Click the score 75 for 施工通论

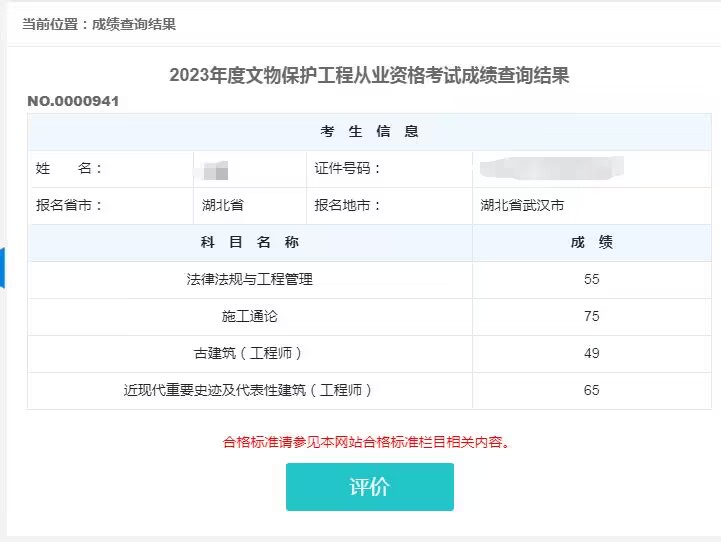(591, 316)
